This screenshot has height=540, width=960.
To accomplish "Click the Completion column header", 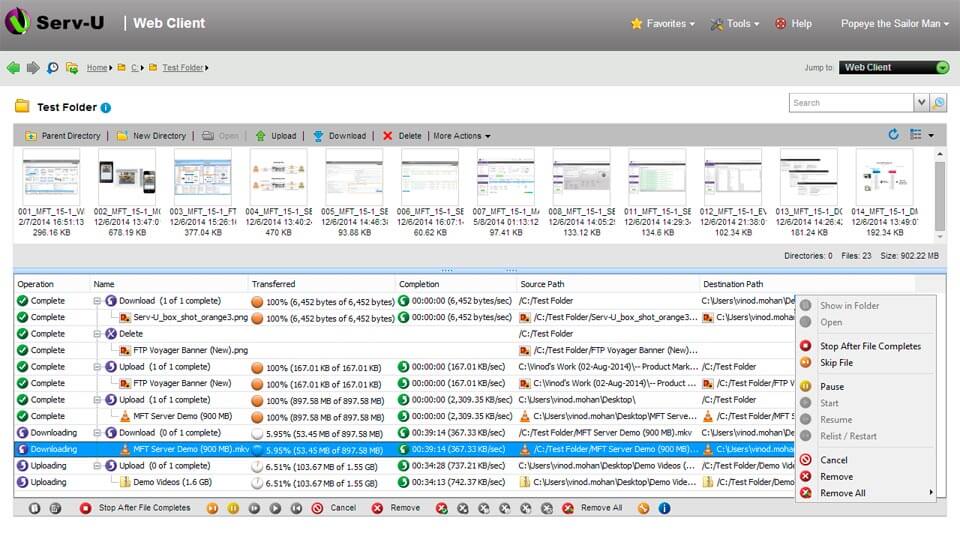I will tap(419, 284).
